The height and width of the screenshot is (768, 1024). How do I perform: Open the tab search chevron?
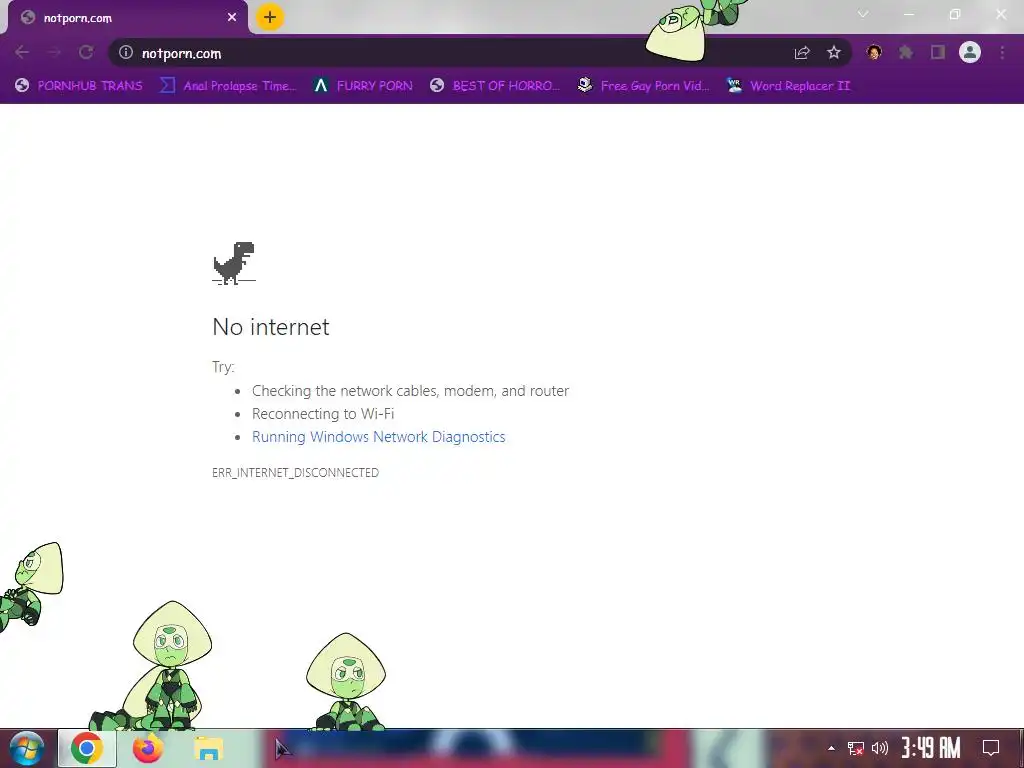coord(863,14)
